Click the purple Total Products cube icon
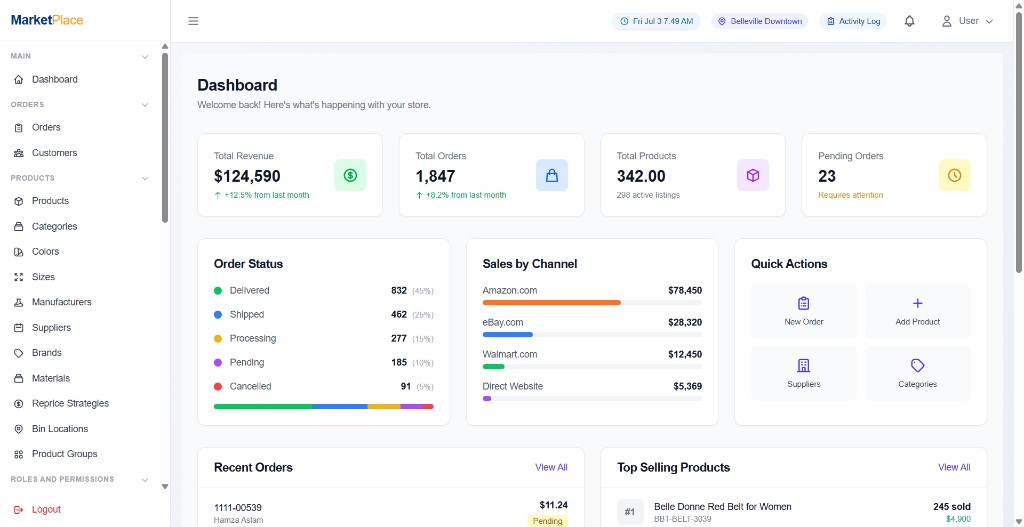1024x527 pixels. point(753,175)
